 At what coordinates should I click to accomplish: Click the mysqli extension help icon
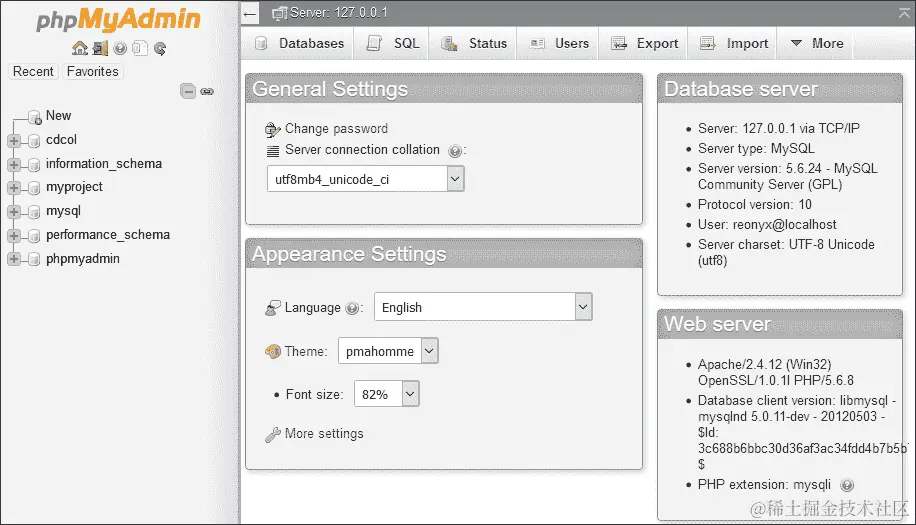pyautogui.click(x=847, y=484)
